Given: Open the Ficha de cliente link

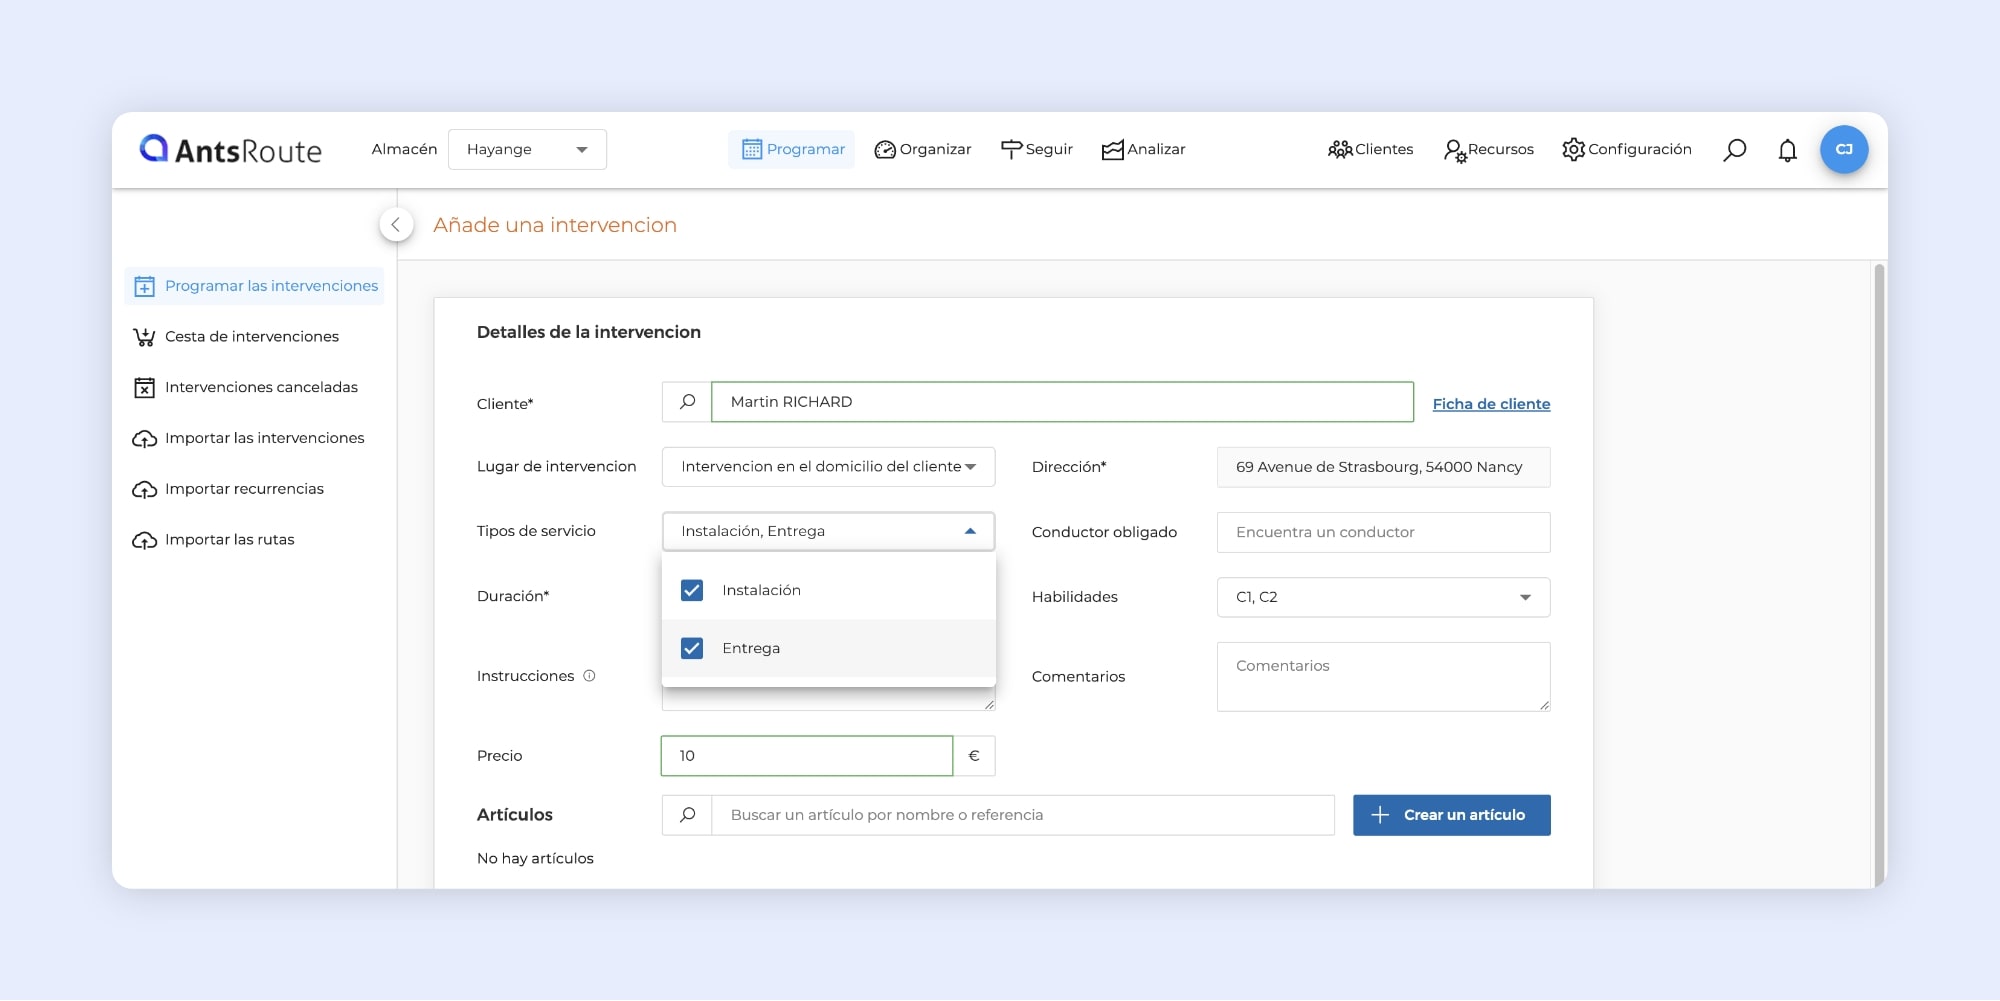Looking at the screenshot, I should point(1491,404).
